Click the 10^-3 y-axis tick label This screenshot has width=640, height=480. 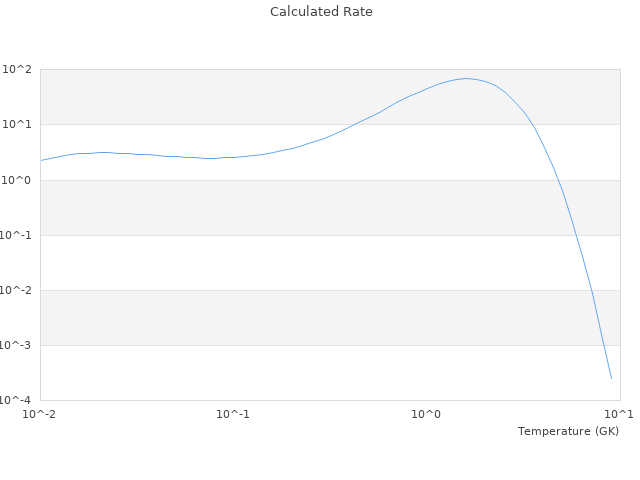coord(17,345)
